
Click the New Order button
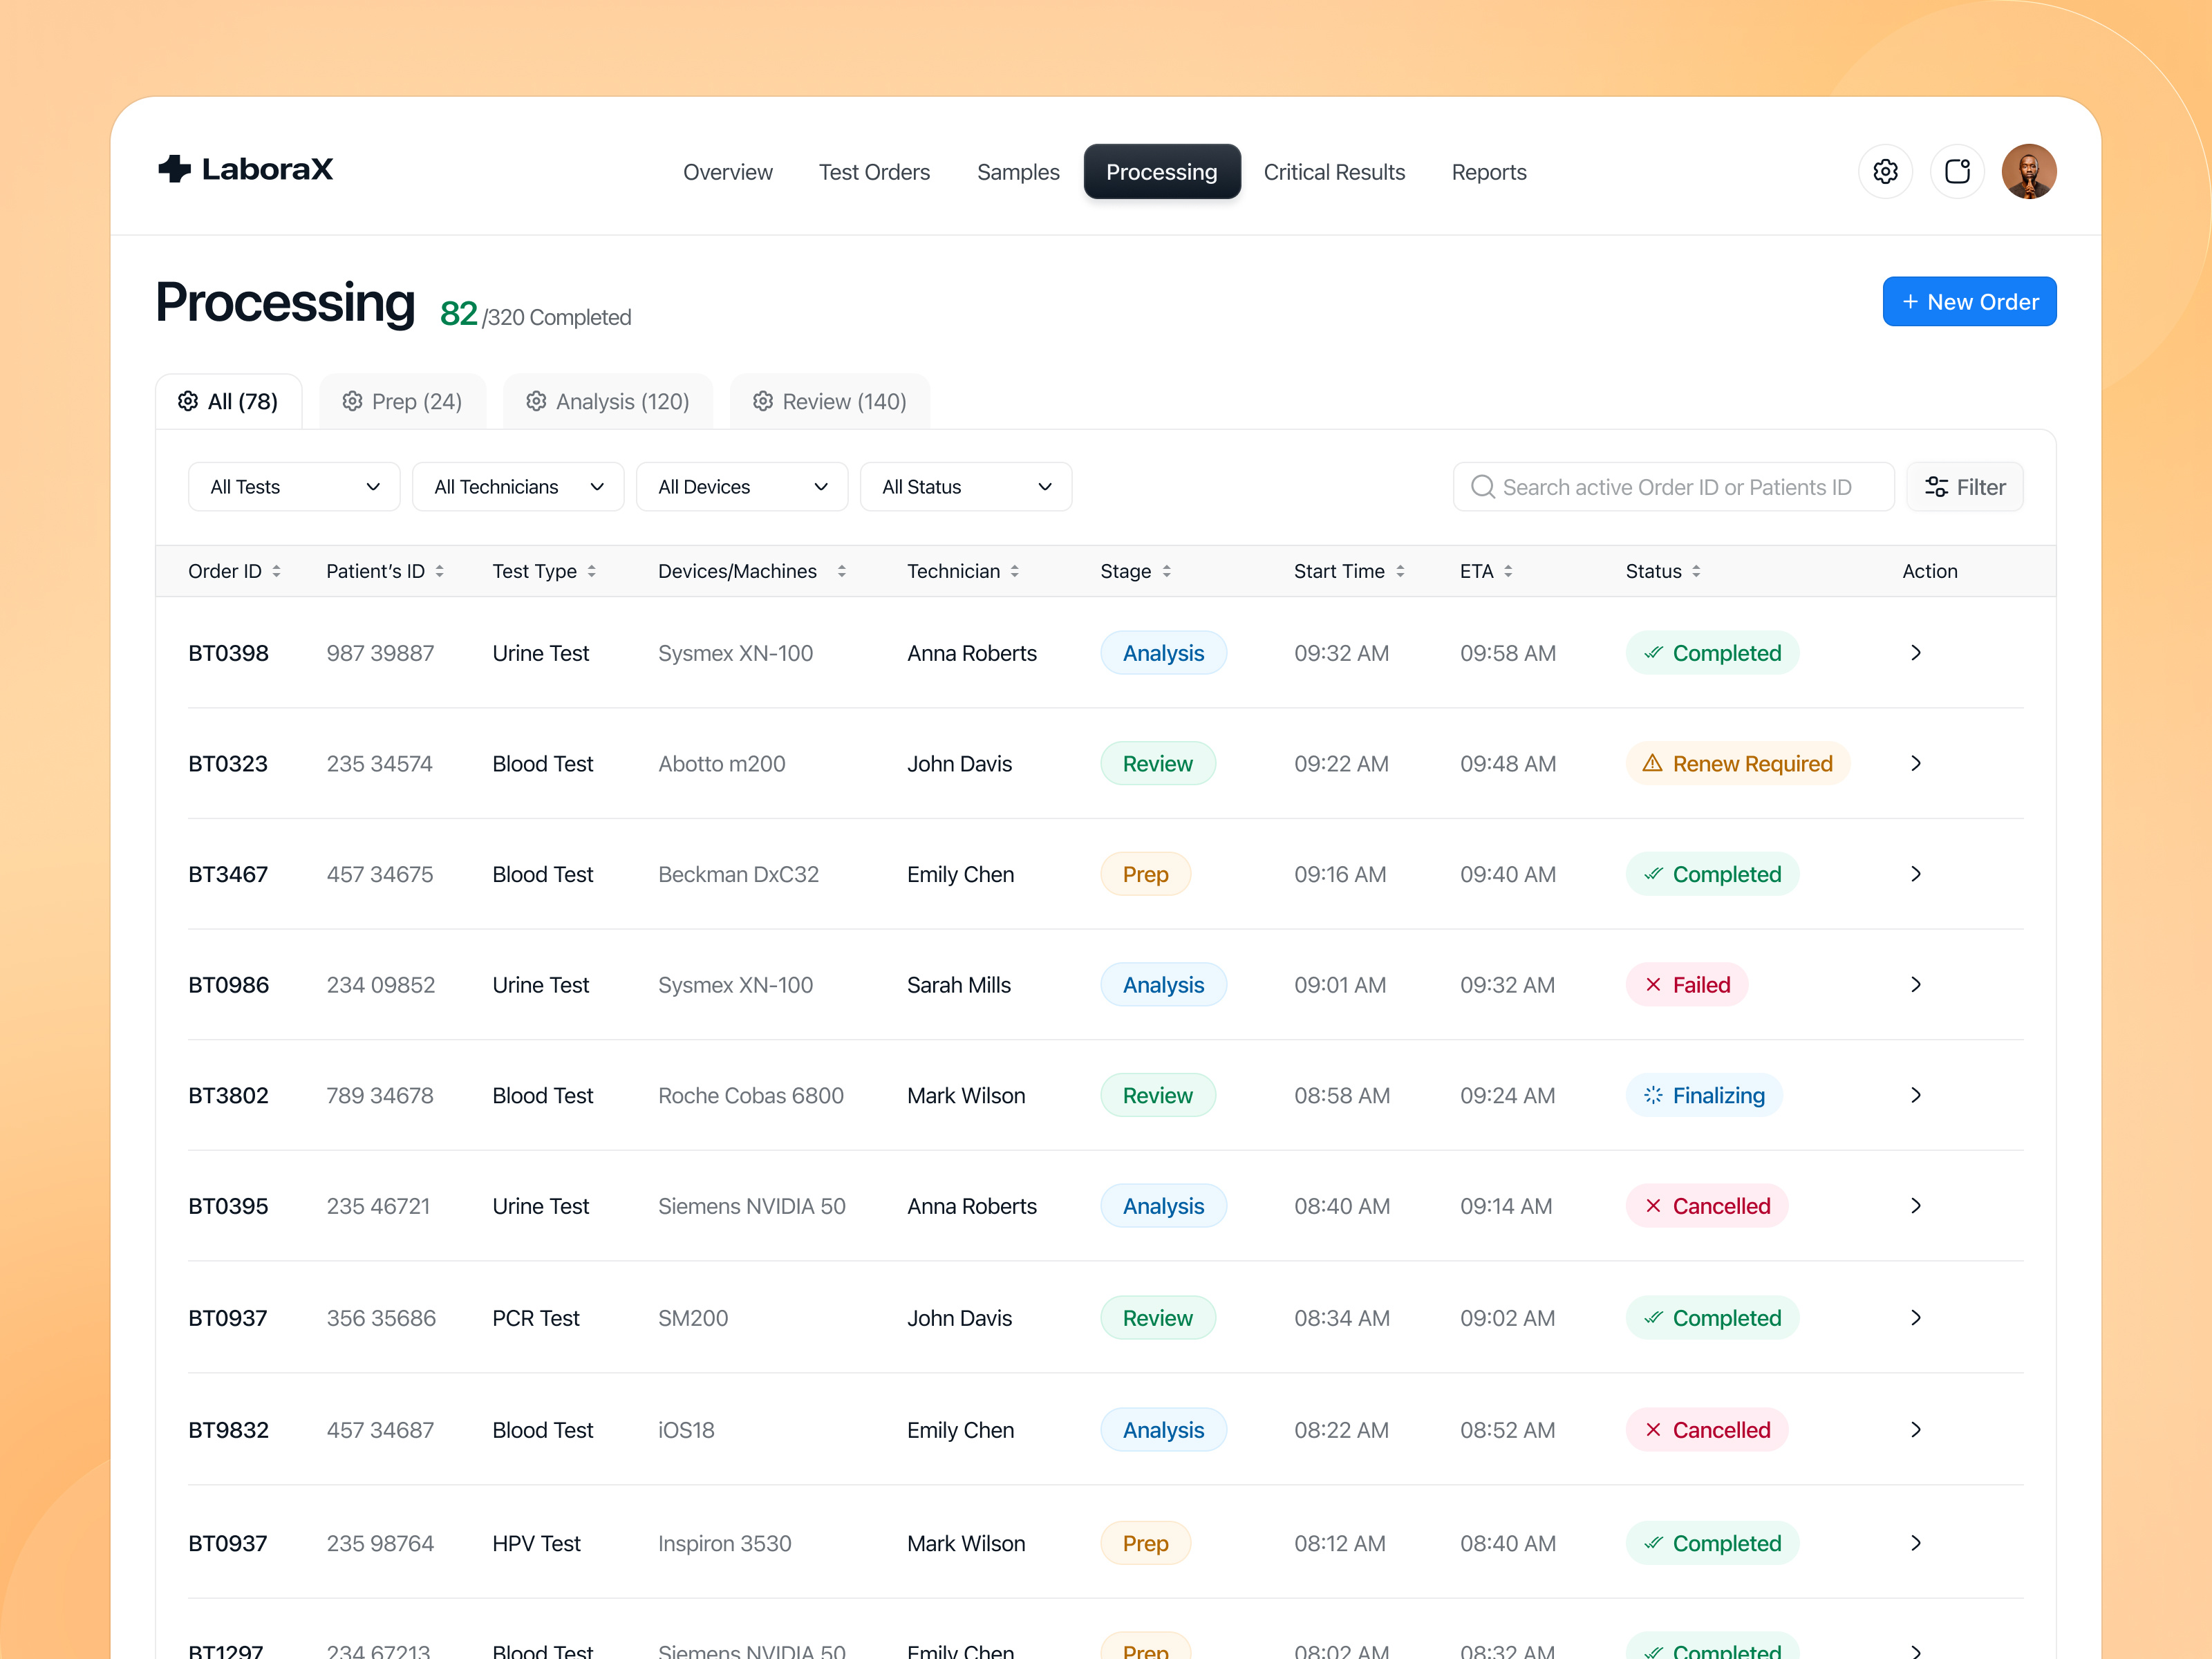(x=1969, y=301)
